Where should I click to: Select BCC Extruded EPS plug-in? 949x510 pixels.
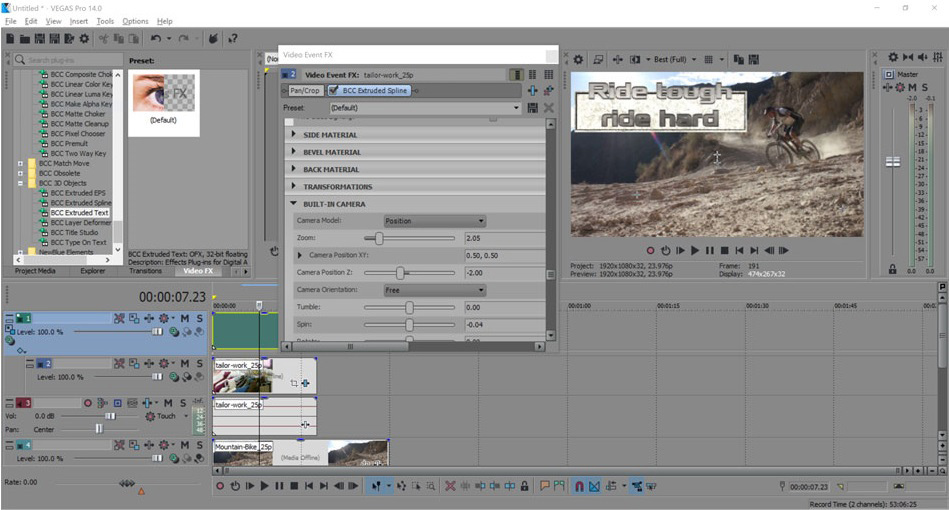point(77,193)
